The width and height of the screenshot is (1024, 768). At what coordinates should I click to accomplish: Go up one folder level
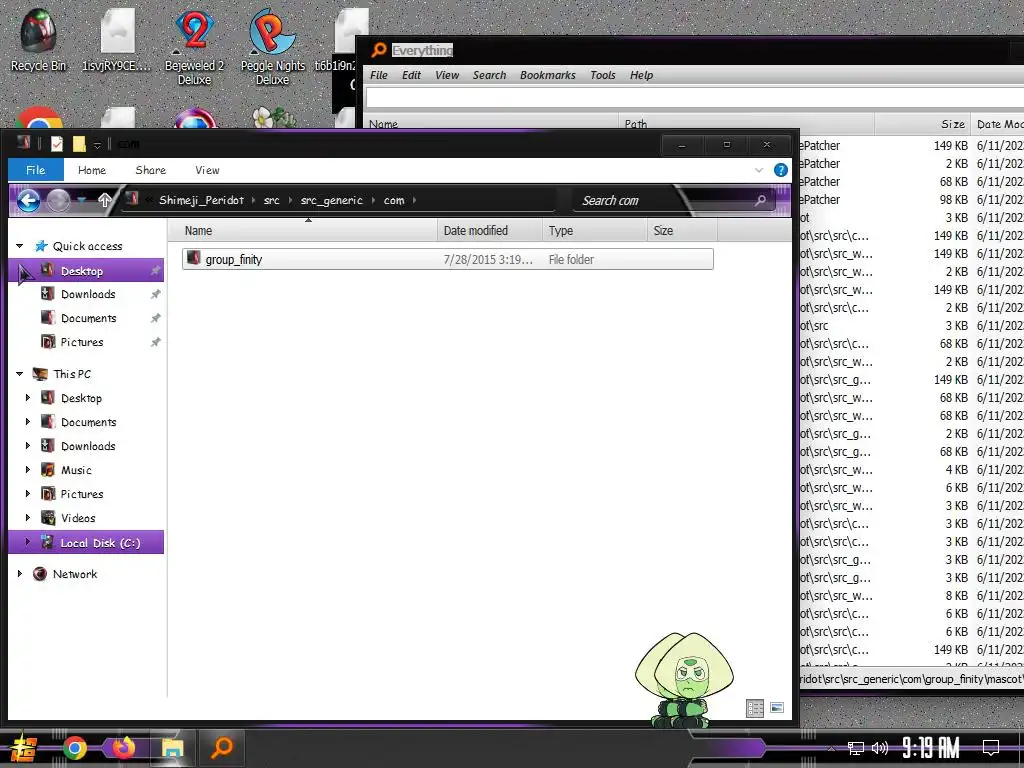[x=104, y=200]
